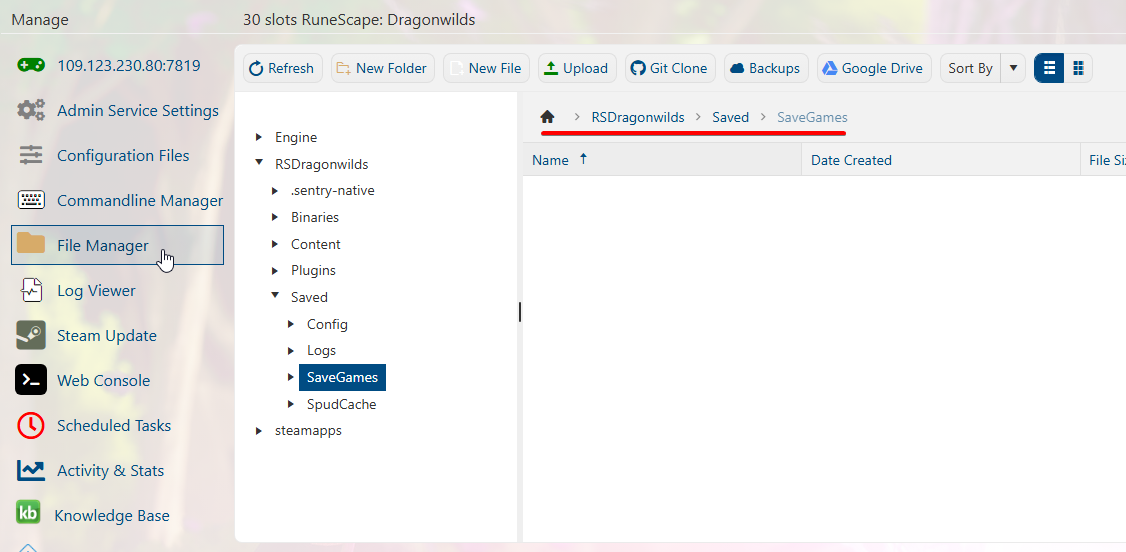Screen dimensions: 1126x552
Task: Open Commandline Manager from sidebar
Action: coord(139,201)
